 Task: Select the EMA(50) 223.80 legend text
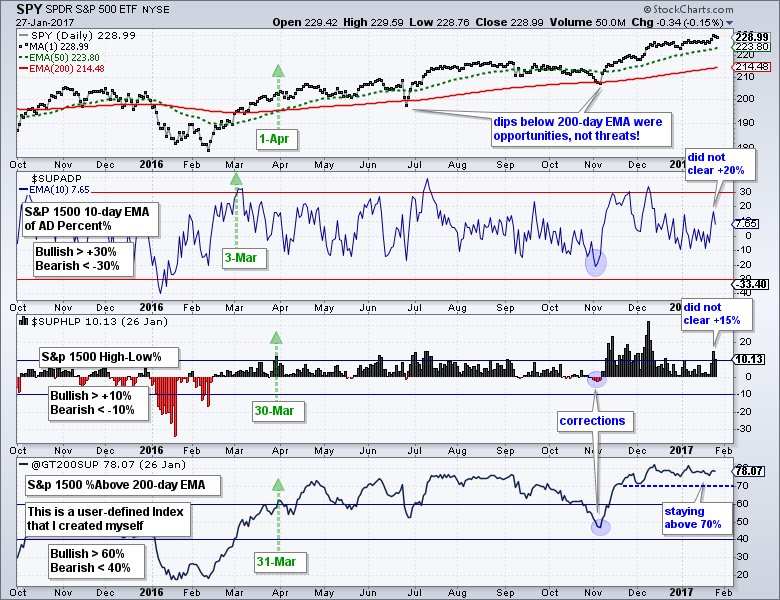64,58
